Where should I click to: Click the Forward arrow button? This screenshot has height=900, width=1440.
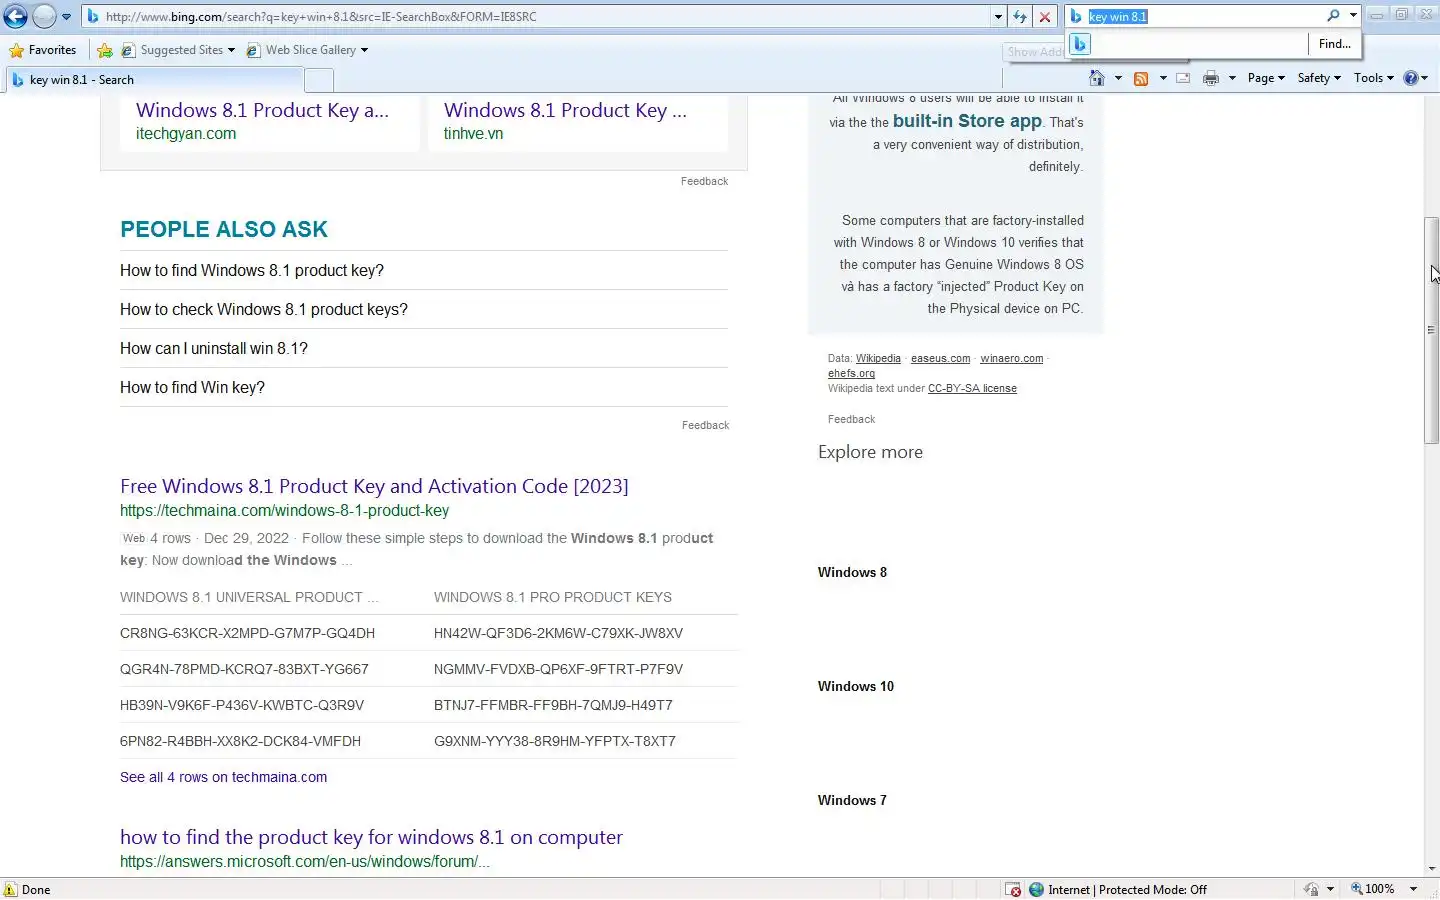[44, 17]
